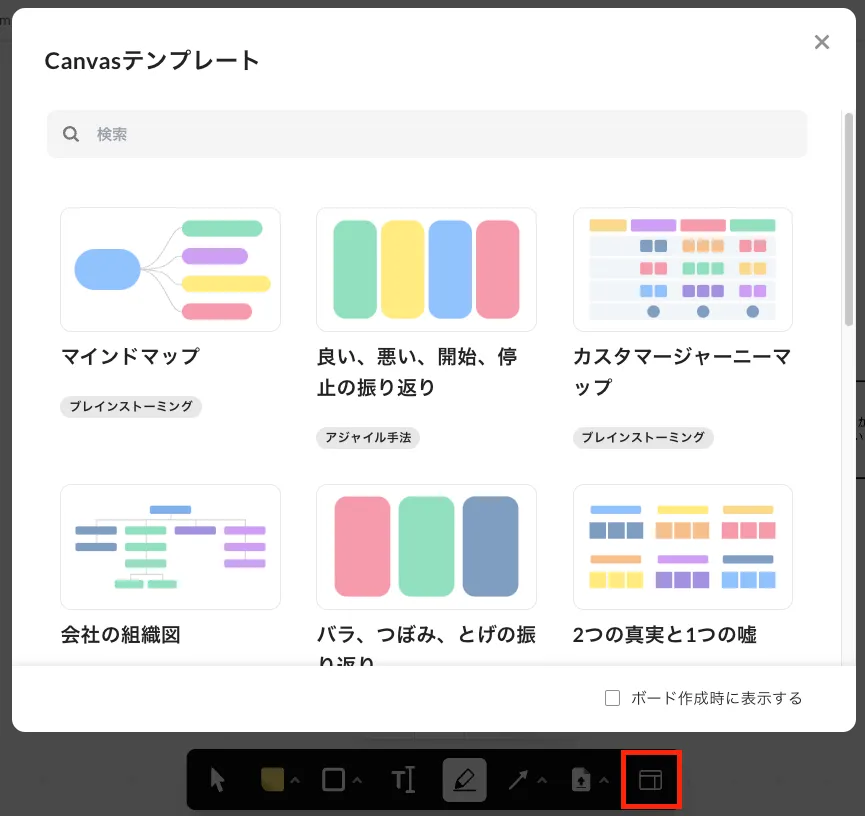Enable ボード作成時に表示する checkbox
The height and width of the screenshot is (816, 865).
[x=612, y=698]
